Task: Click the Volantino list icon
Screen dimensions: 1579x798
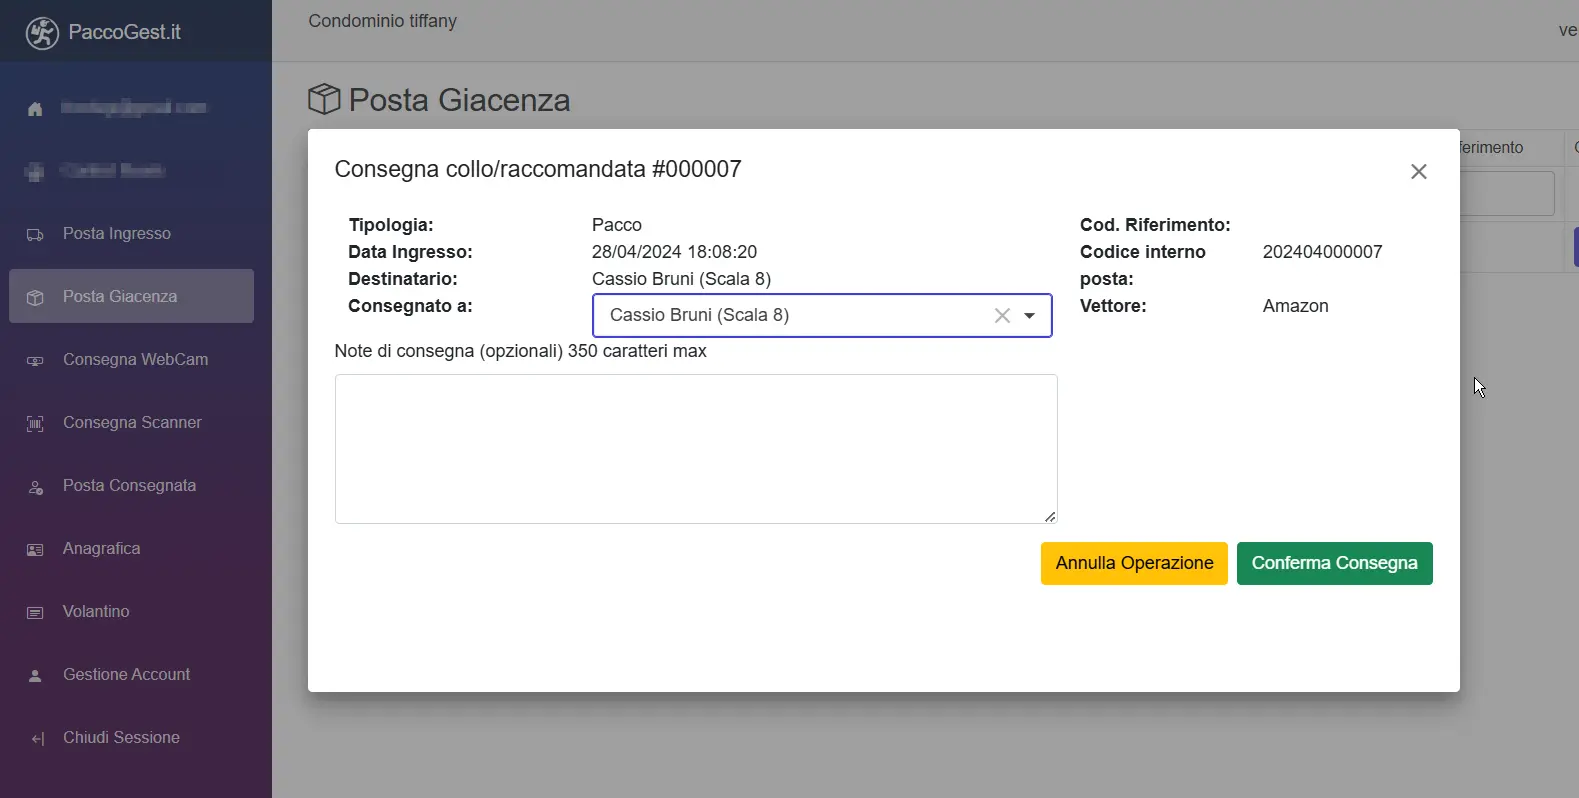Action: [35, 613]
